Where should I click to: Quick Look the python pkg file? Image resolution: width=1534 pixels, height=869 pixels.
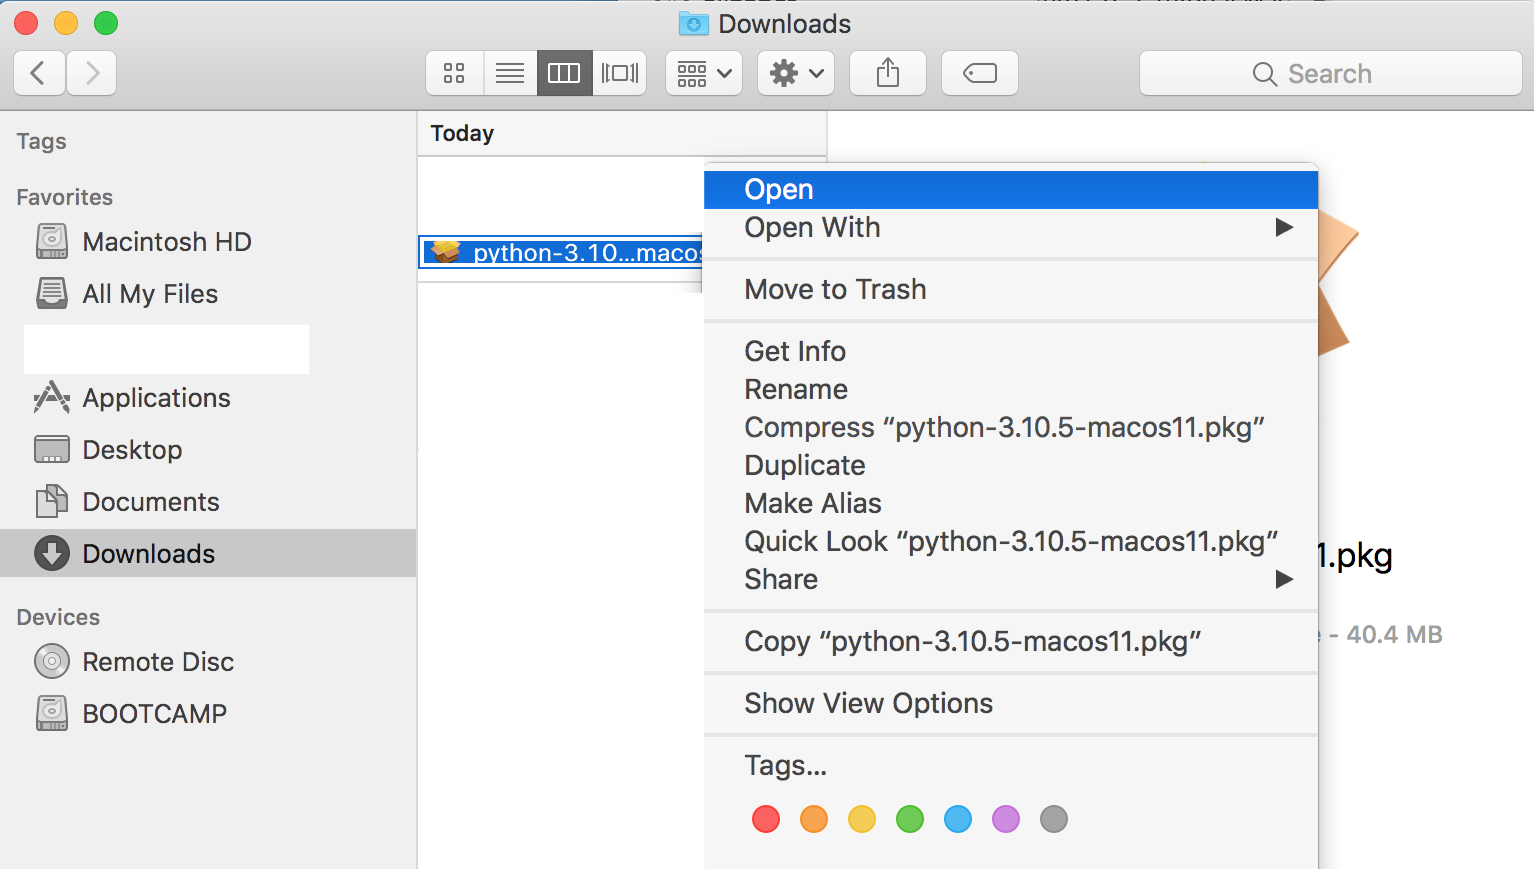[1011, 542]
